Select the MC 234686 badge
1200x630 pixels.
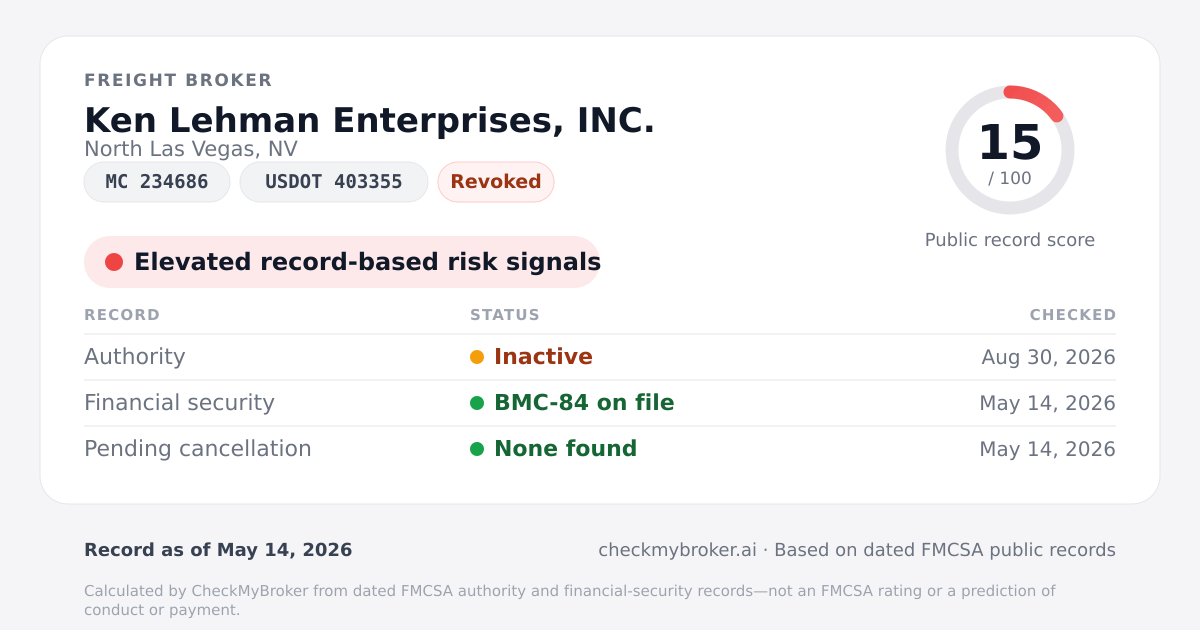pyautogui.click(x=157, y=182)
